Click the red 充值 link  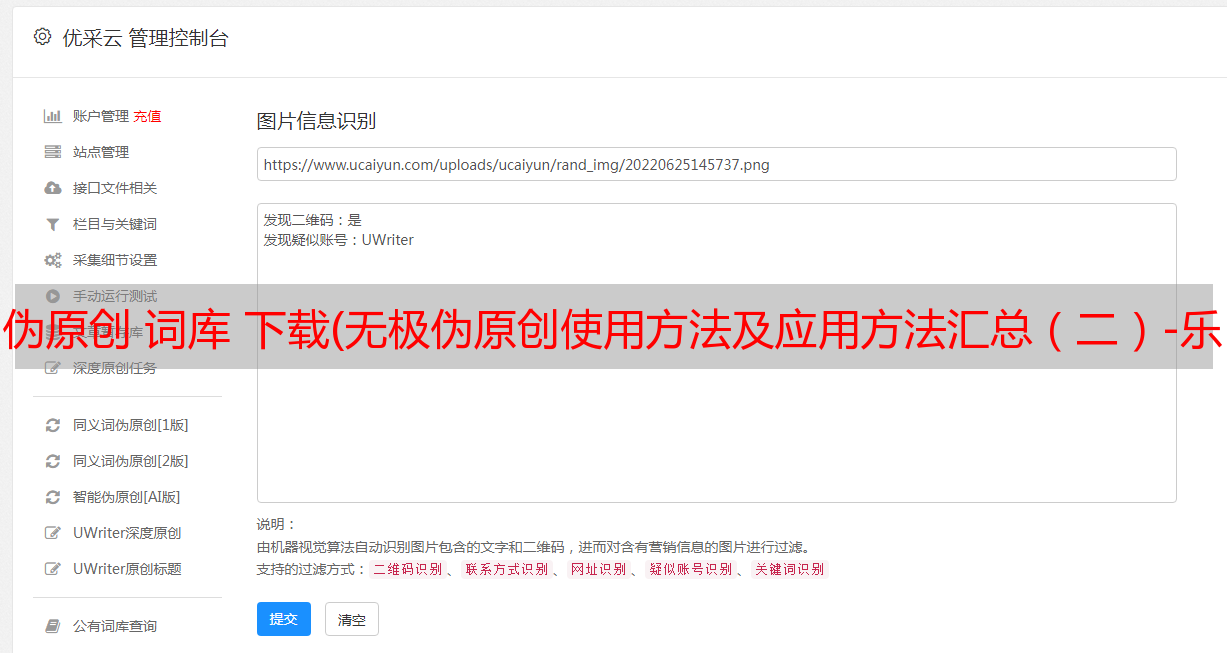tap(147, 116)
